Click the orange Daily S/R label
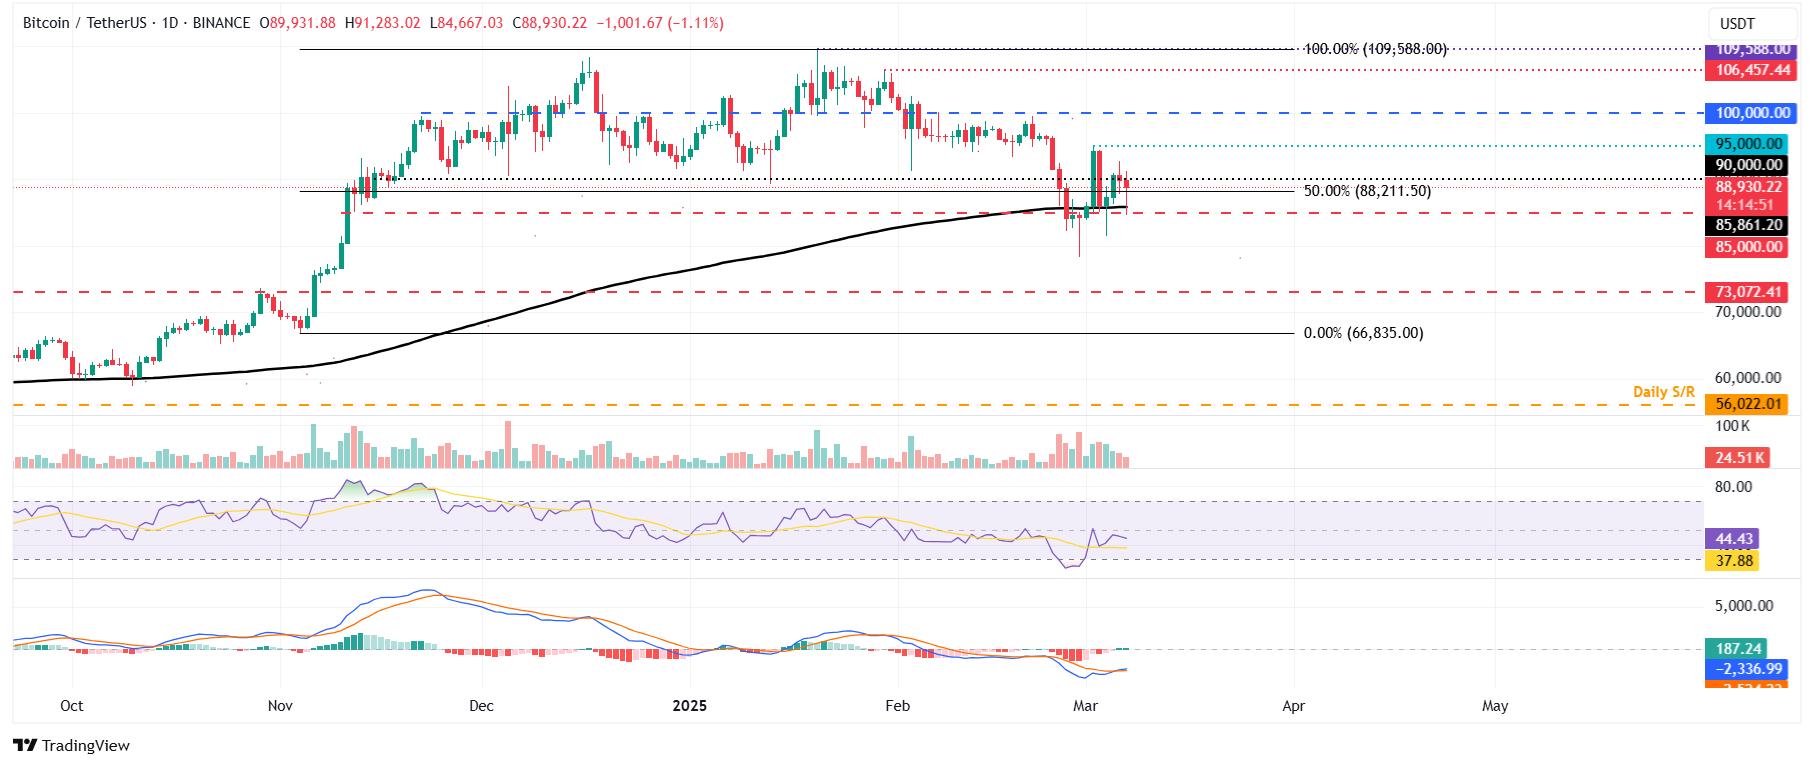Screen dimensions: 1814x767 pyautogui.click(x=1664, y=392)
